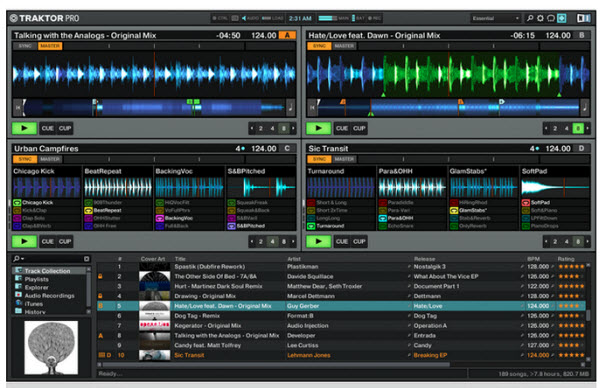Click the Deck B letter badge
Viewport: 600px width, 388px height.
click(582, 35)
